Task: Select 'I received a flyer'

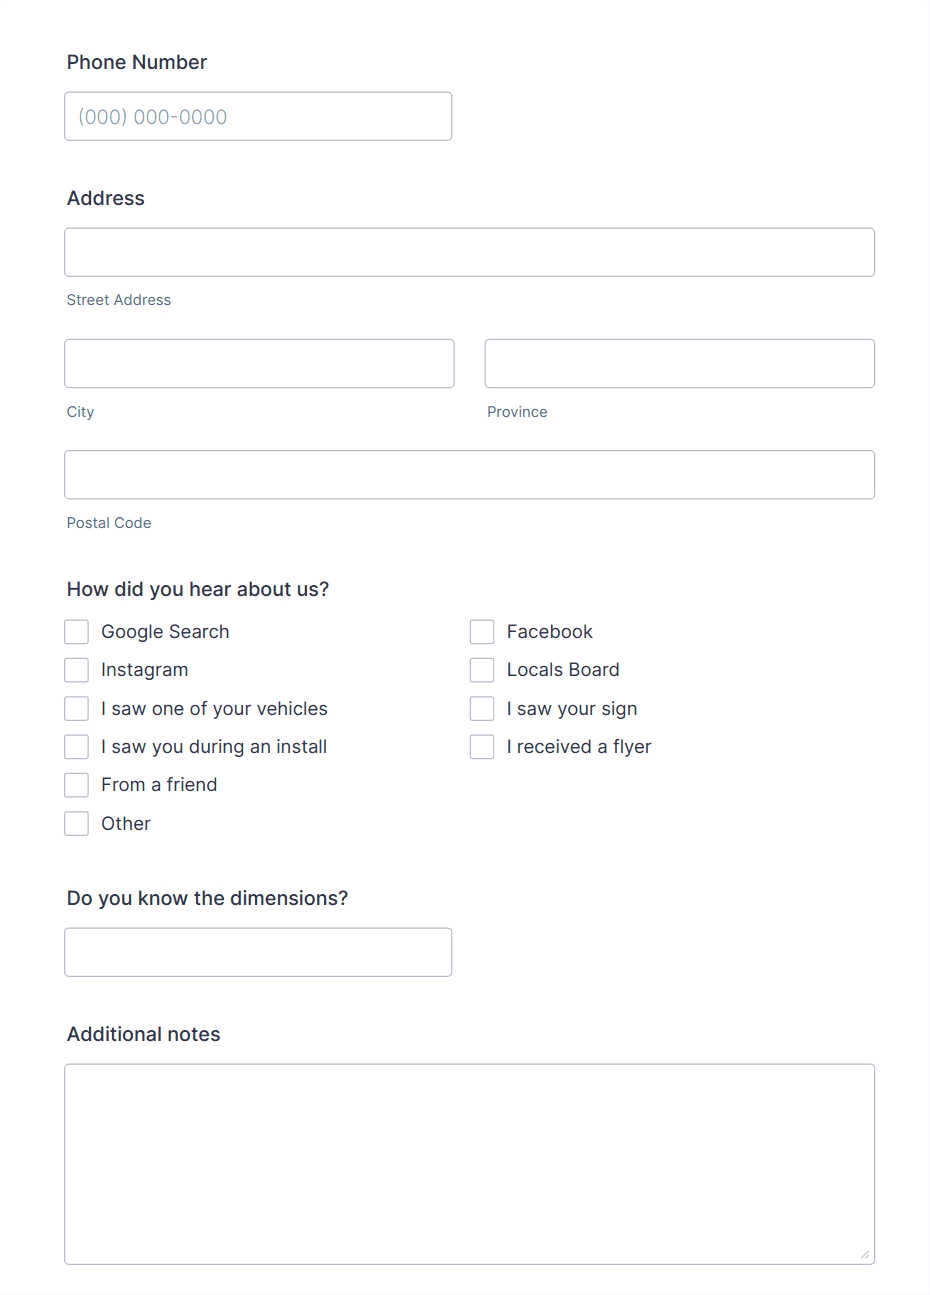Action: click(x=482, y=746)
